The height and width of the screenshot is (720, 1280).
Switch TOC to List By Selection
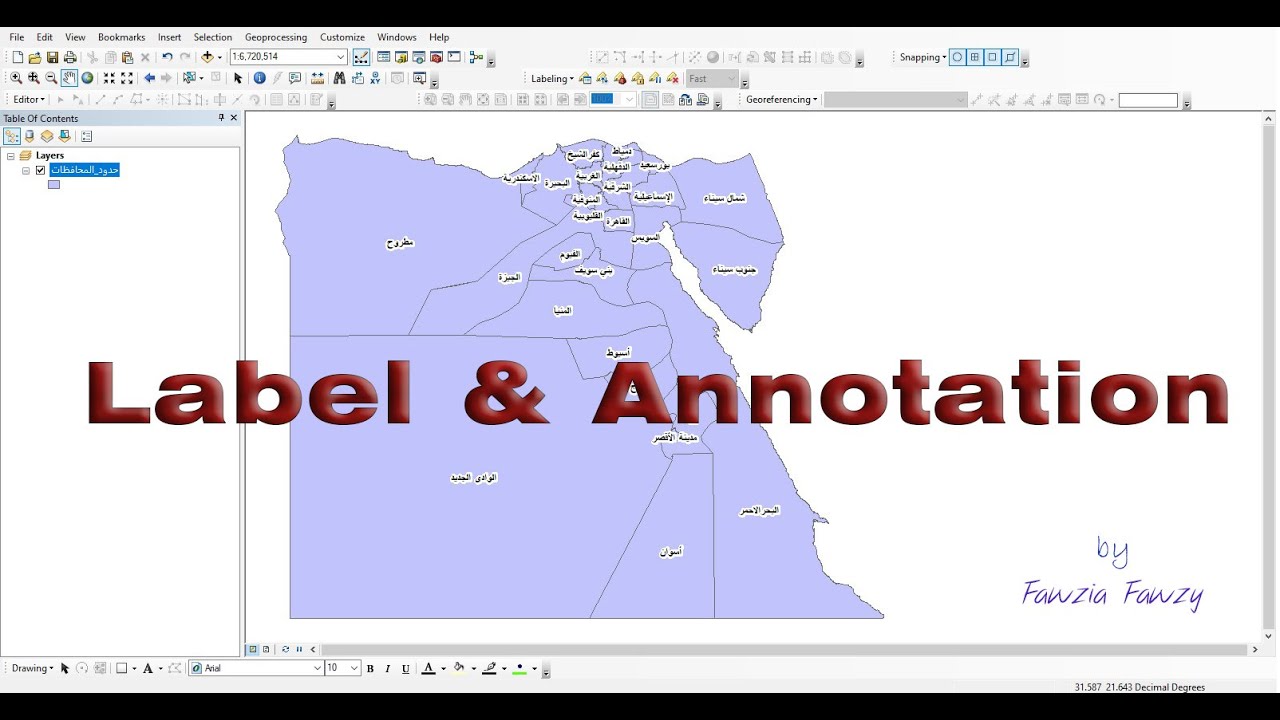pyautogui.click(x=64, y=136)
